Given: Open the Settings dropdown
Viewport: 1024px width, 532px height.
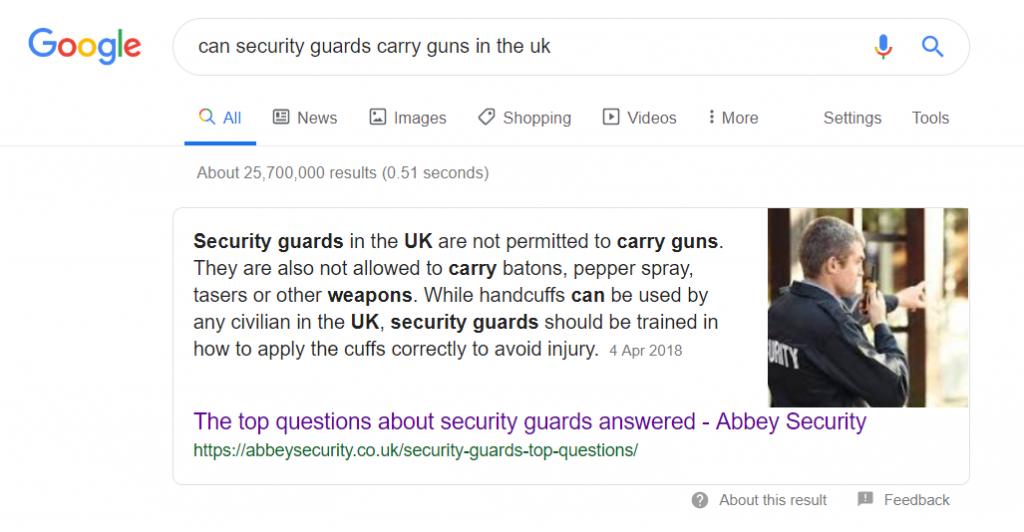Looking at the screenshot, I should pos(852,118).
